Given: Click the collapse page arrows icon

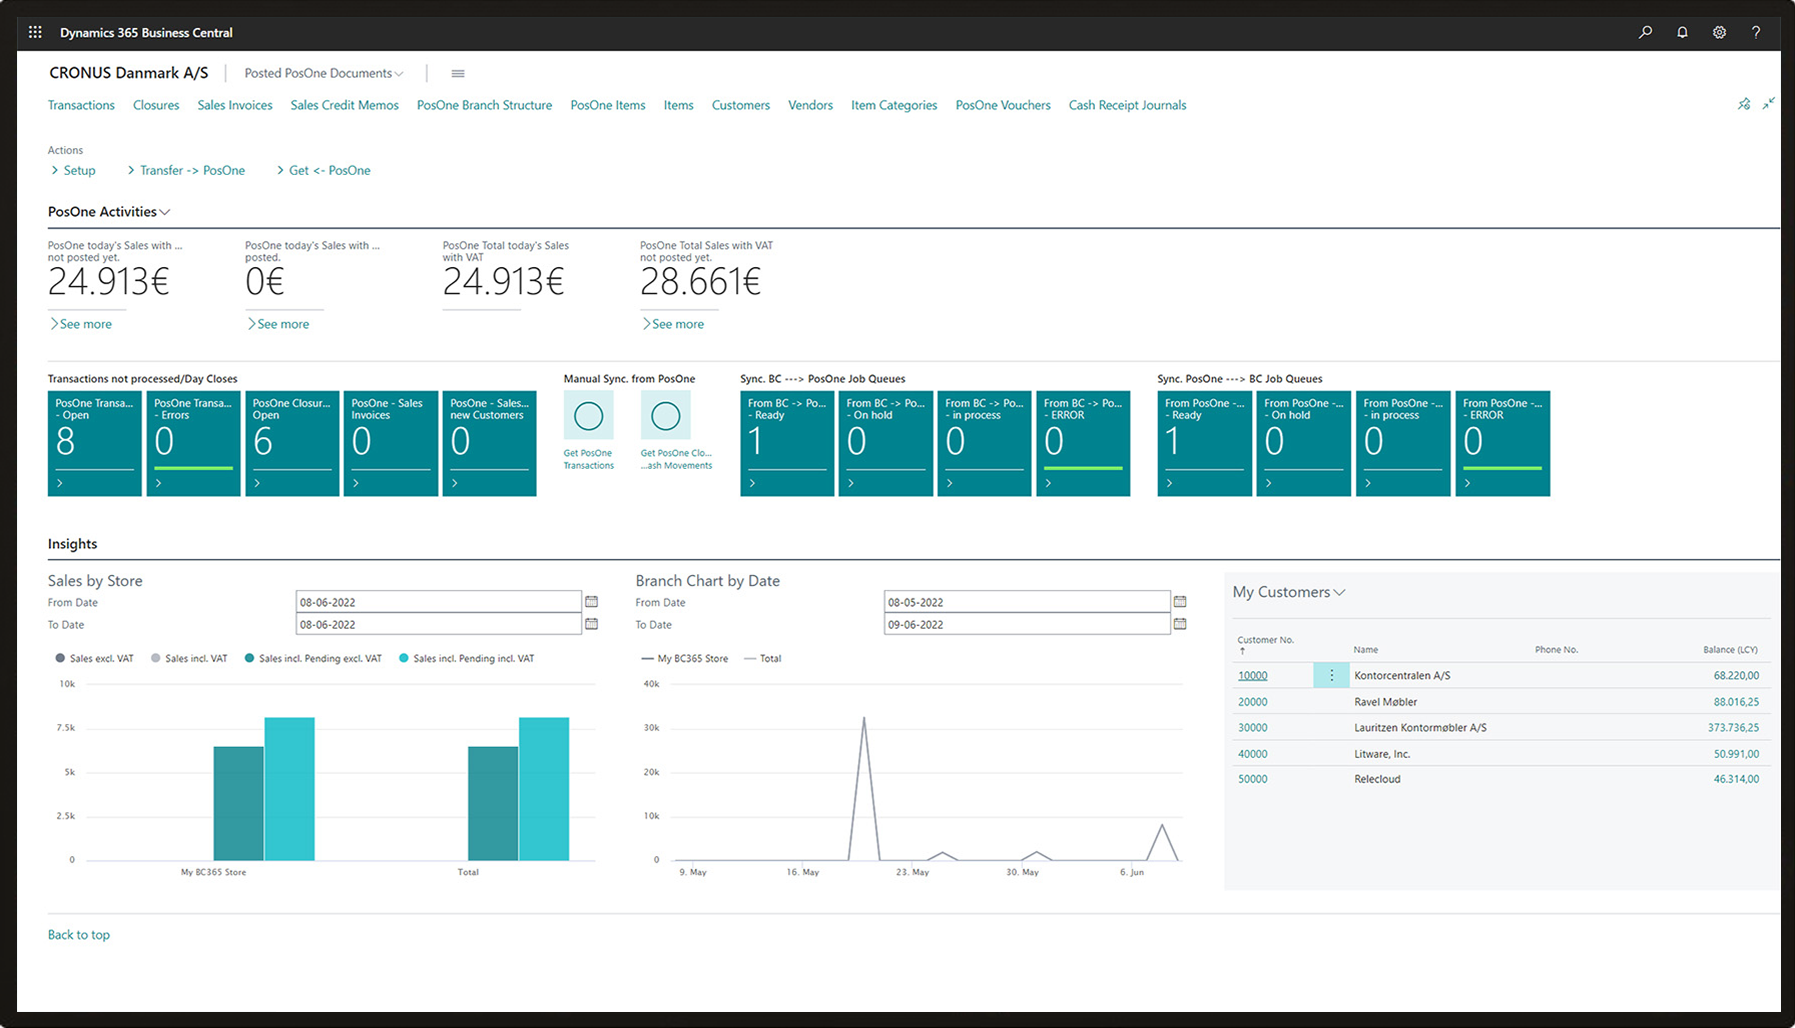Looking at the screenshot, I should 1769,103.
